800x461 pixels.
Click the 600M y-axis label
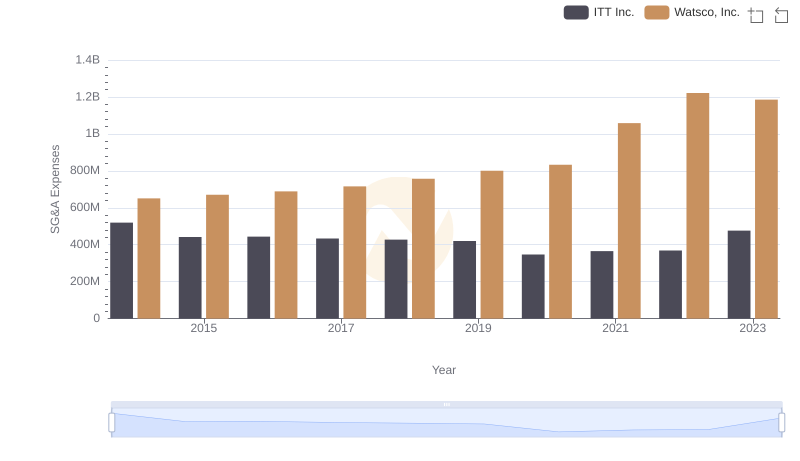tap(85, 208)
